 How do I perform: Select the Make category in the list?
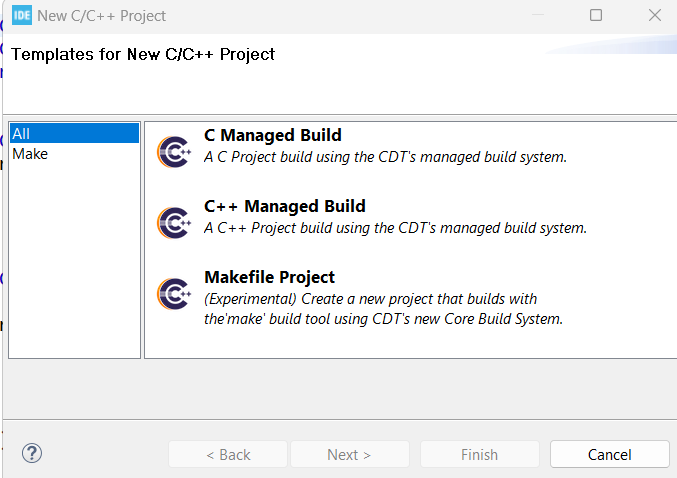click(x=30, y=154)
